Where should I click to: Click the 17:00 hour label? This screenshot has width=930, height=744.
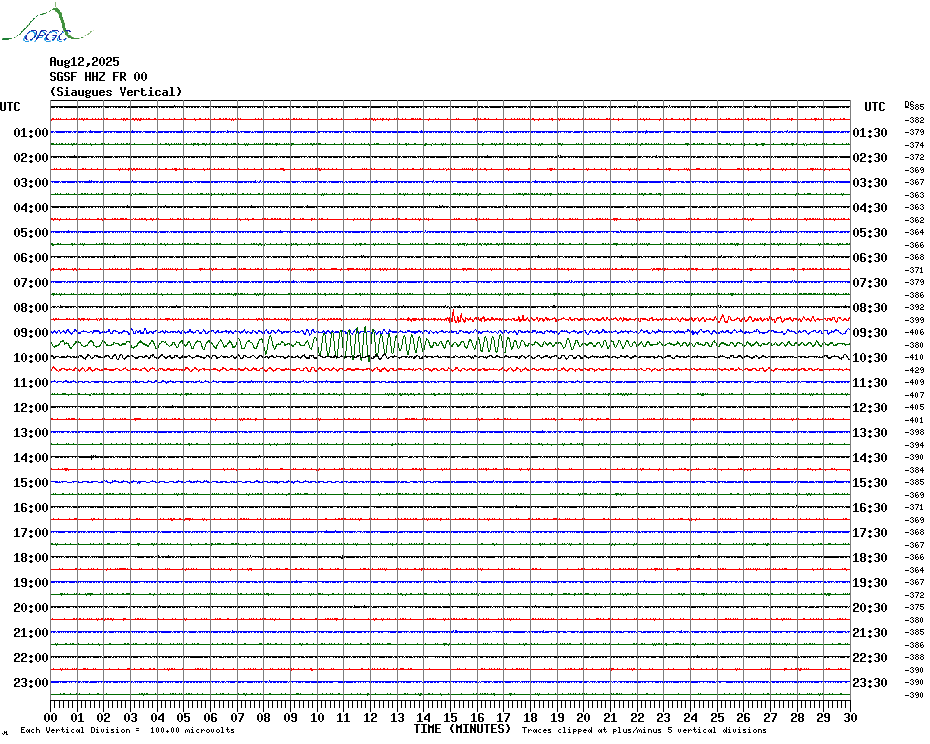click(x=31, y=533)
